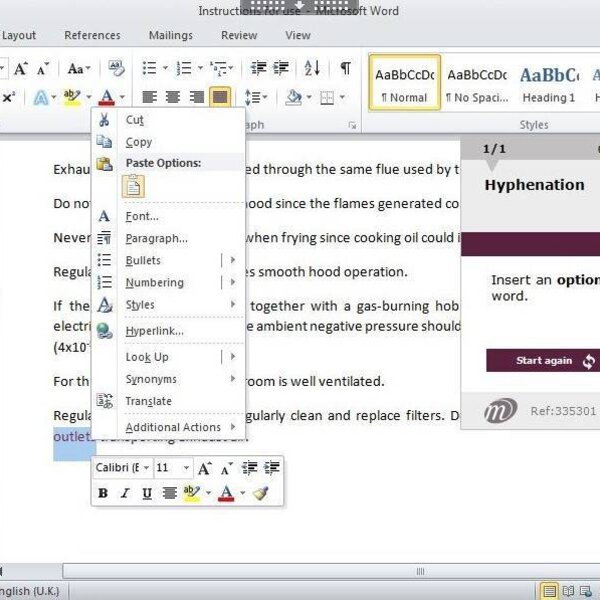This screenshot has height=600, width=600.
Task: Open the References tab
Action: (92, 35)
